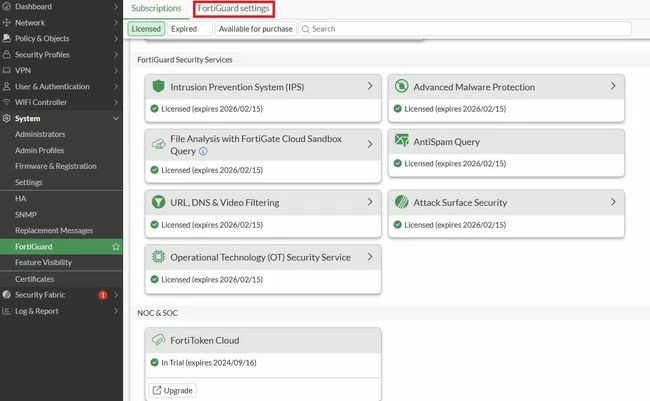The image size is (650, 401).
Task: Select the Expired filter button
Action: click(189, 29)
